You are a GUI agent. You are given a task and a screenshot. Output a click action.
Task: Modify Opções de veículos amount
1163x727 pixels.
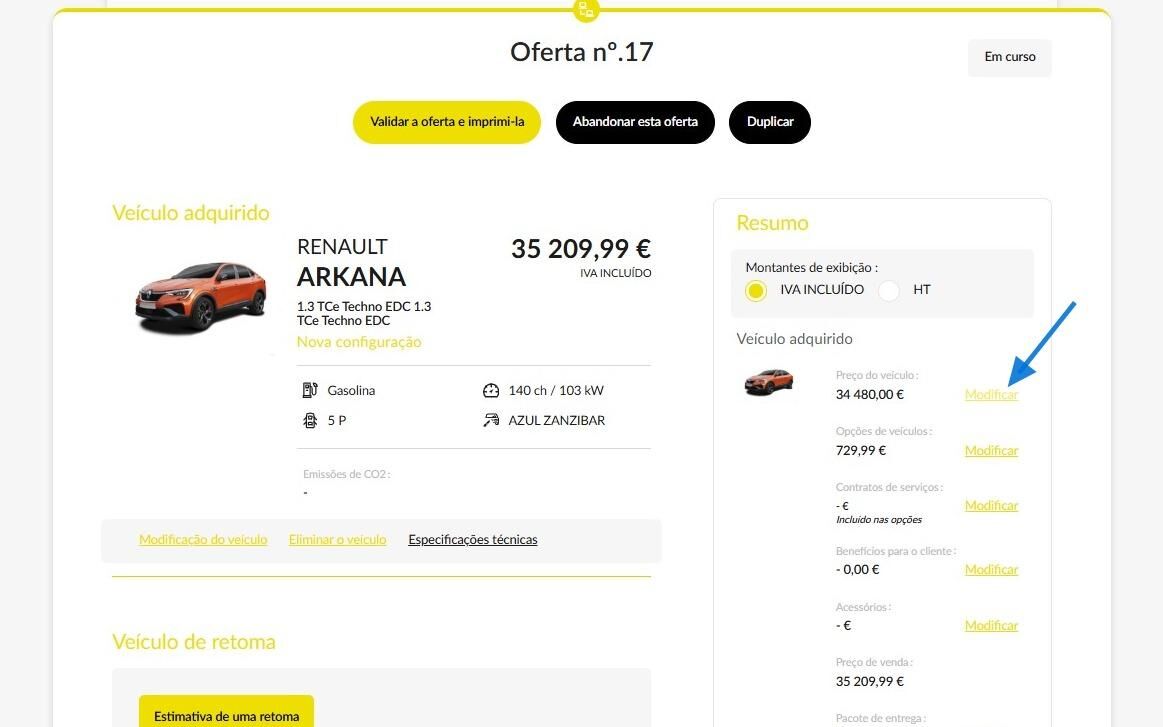click(x=991, y=450)
